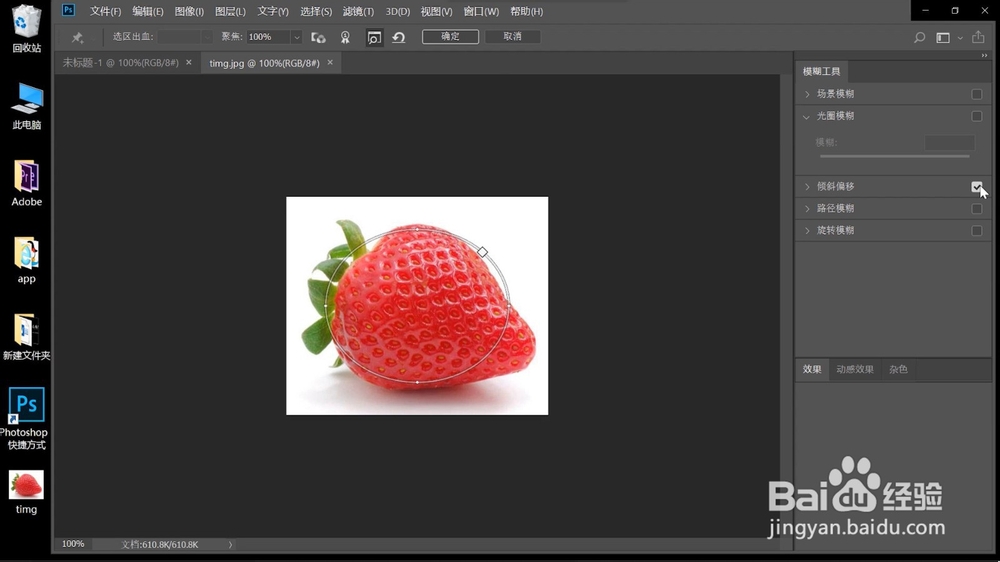Viewport: 1000px width, 562px height.
Task: Open the 选择(S) menu
Action: [316, 11]
